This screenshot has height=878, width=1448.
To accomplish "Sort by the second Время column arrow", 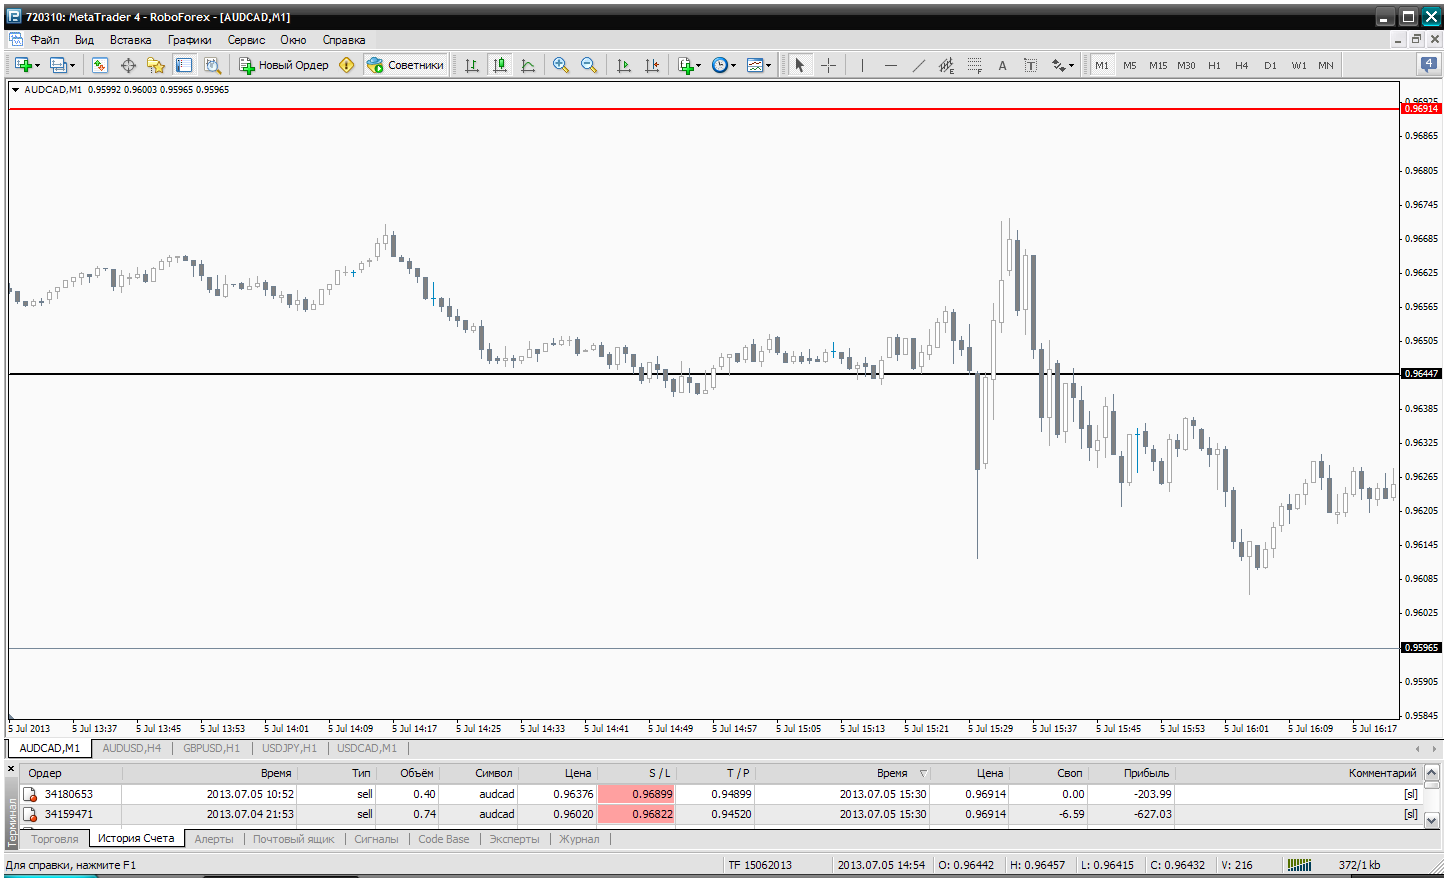I will pos(922,773).
